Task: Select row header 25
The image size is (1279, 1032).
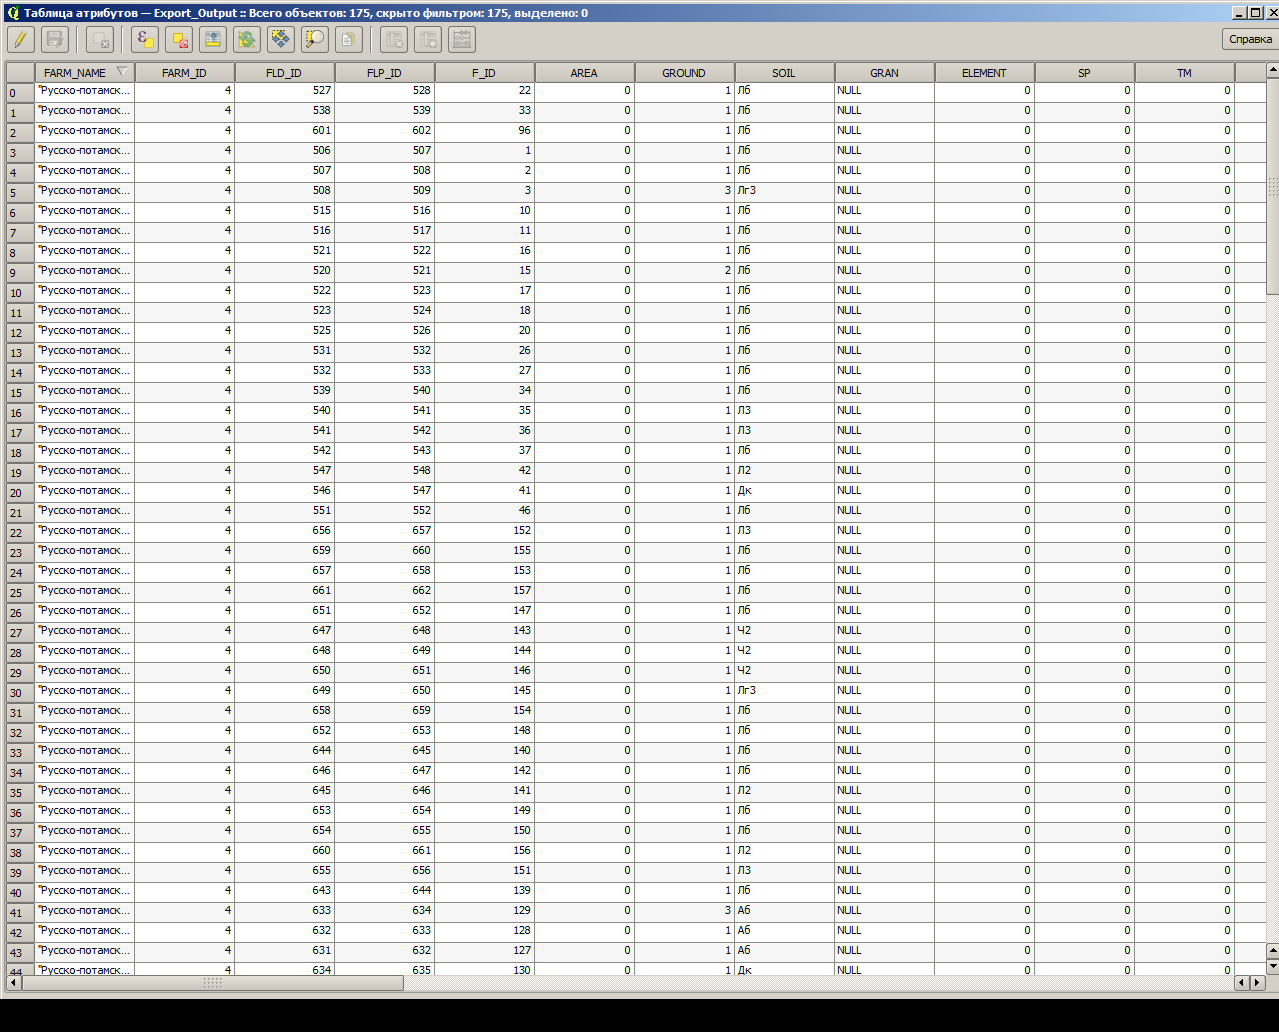Action: [20, 592]
